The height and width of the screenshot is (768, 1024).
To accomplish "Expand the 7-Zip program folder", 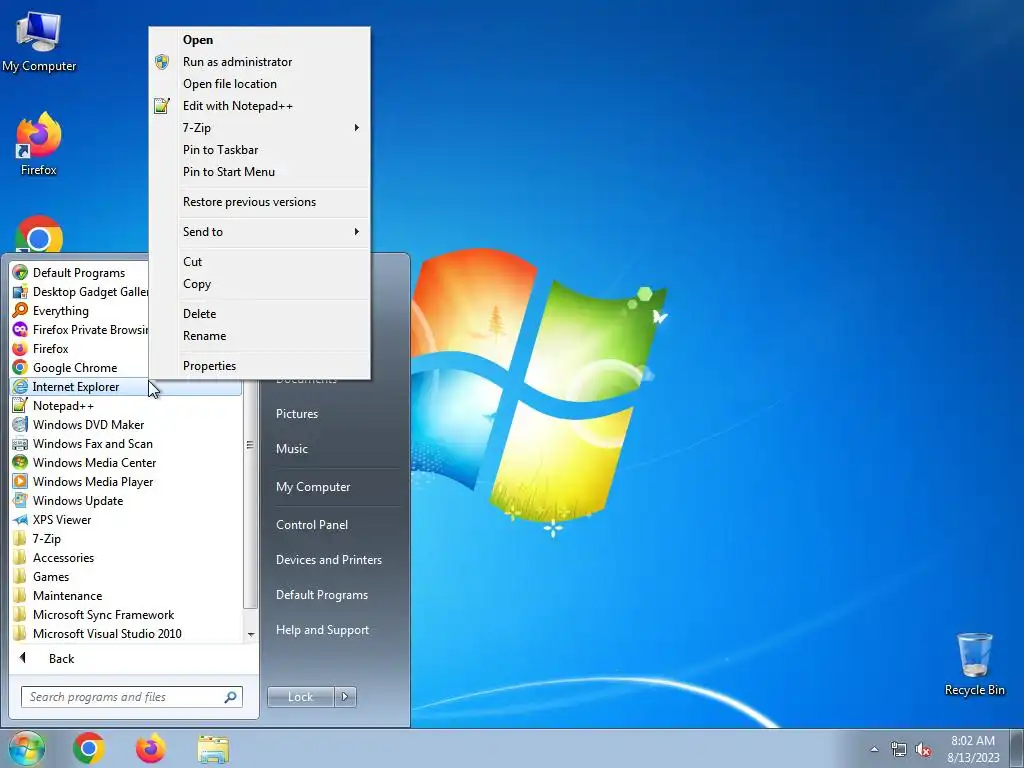I will click(x=126, y=538).
